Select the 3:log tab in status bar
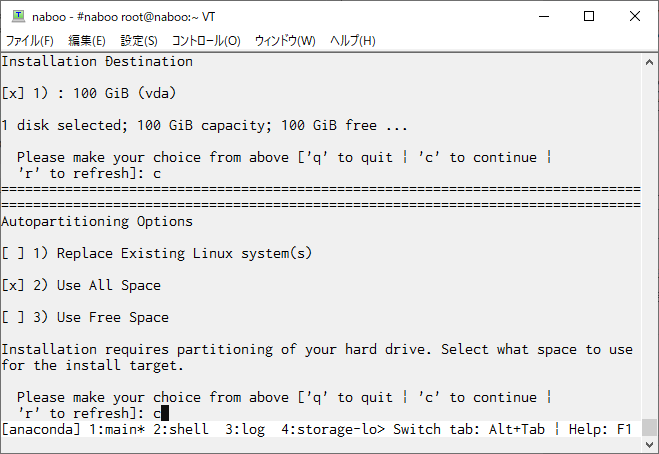 (245, 429)
